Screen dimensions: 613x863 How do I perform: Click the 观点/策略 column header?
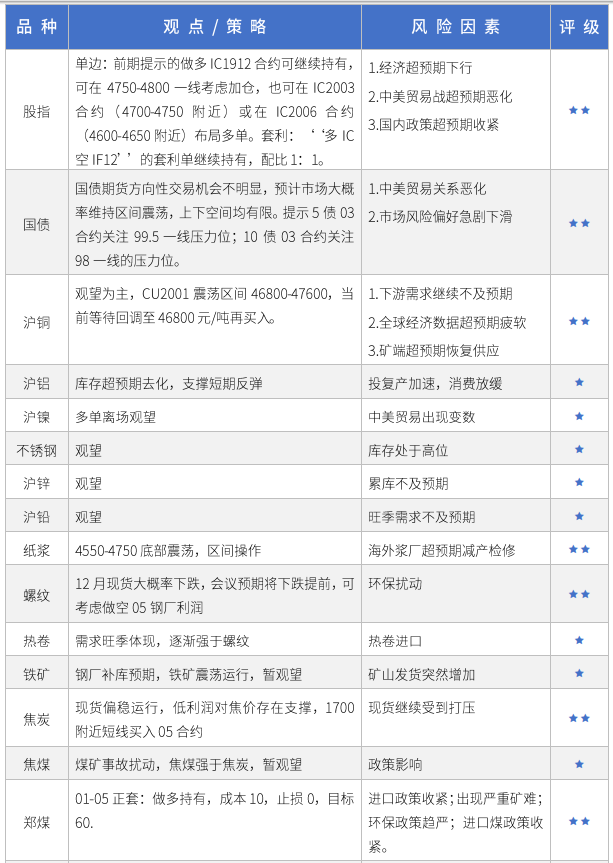pos(215,27)
